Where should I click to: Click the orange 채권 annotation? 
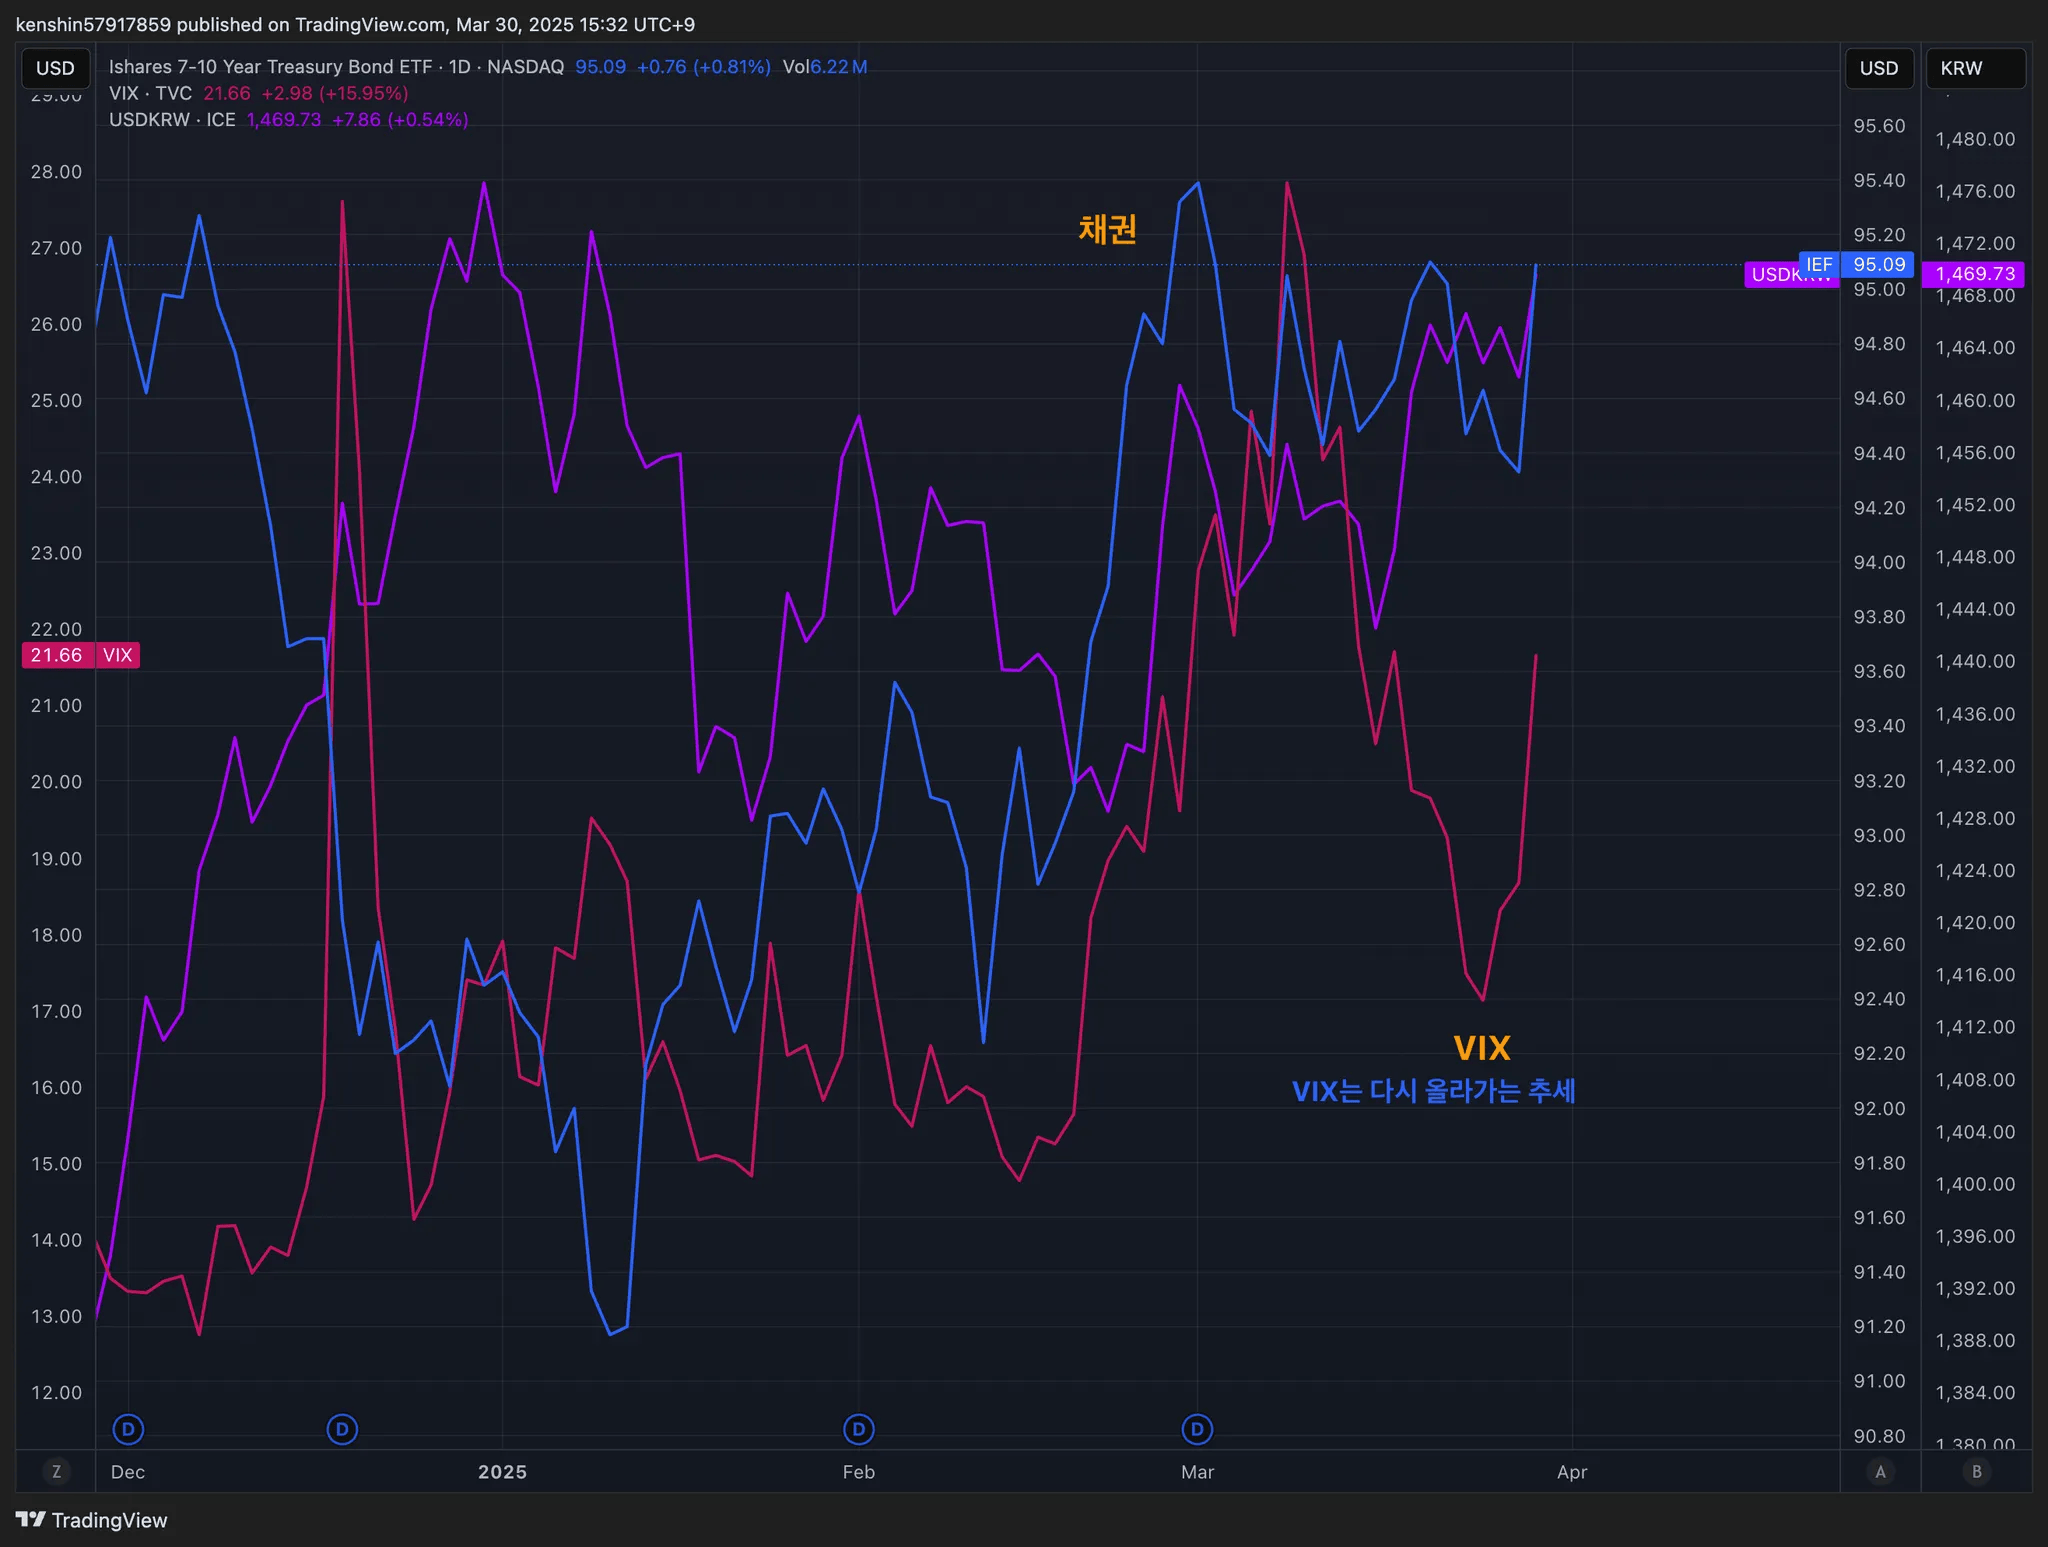[x=1107, y=229]
